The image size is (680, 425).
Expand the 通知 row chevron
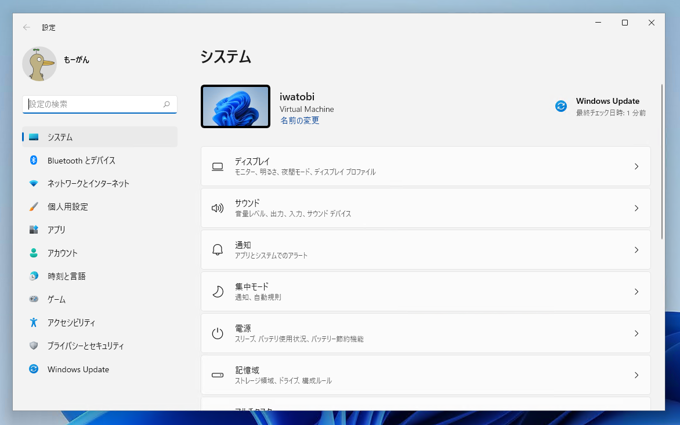tap(636, 250)
